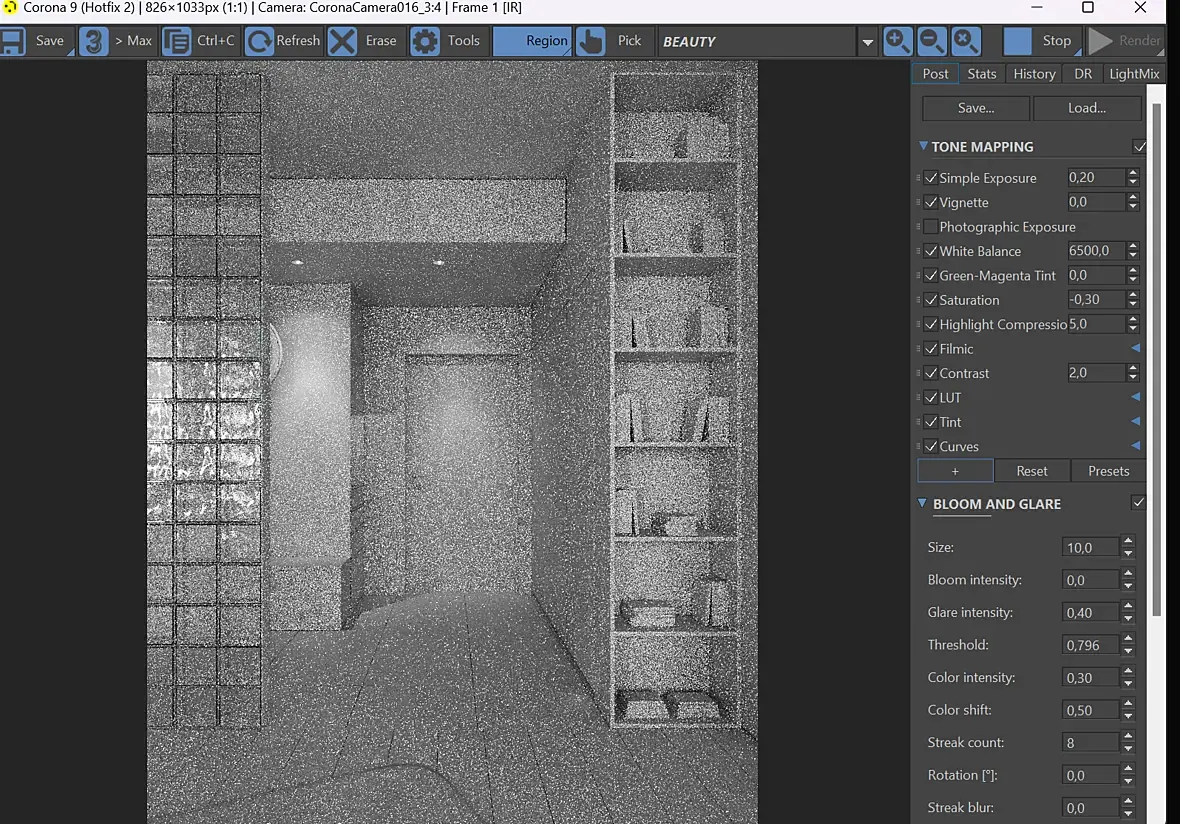Screen dimensions: 1180x824
Task: Click the Ctrl+C copy clipboard icon
Action: click(177, 41)
